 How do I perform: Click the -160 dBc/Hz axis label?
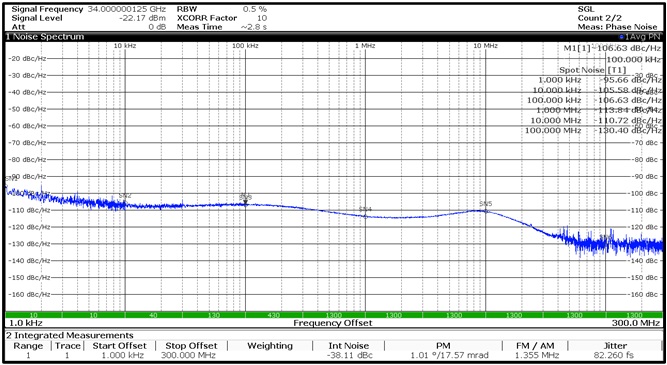(29, 294)
